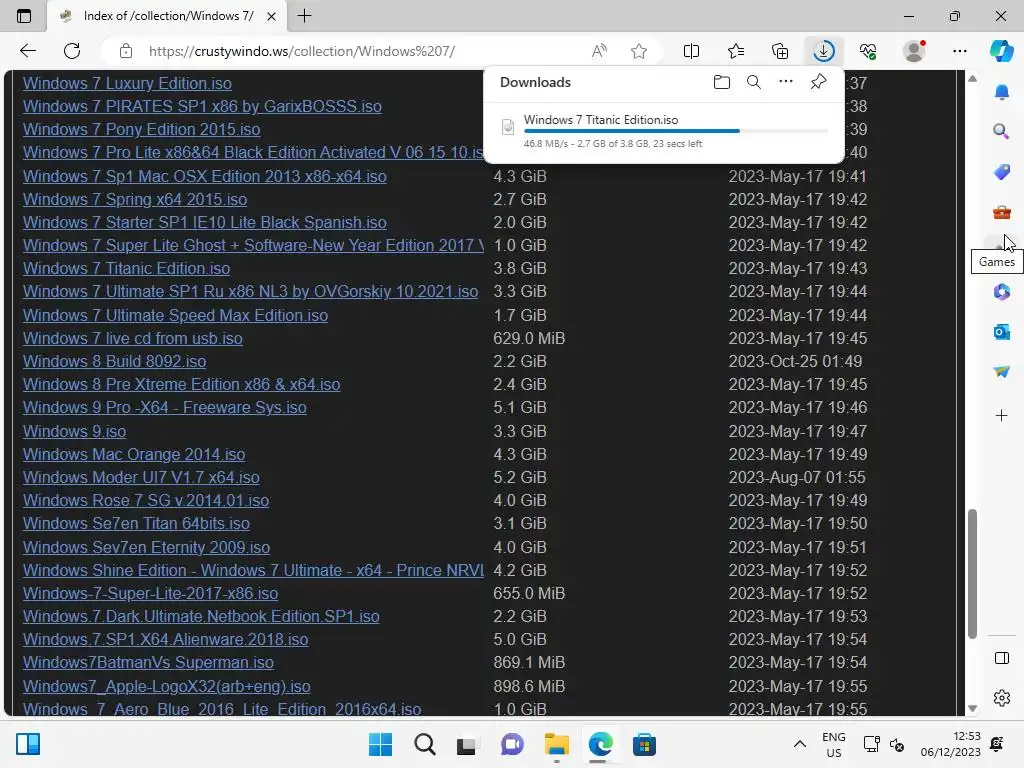Reload the page with refresh icon

pyautogui.click(x=72, y=51)
